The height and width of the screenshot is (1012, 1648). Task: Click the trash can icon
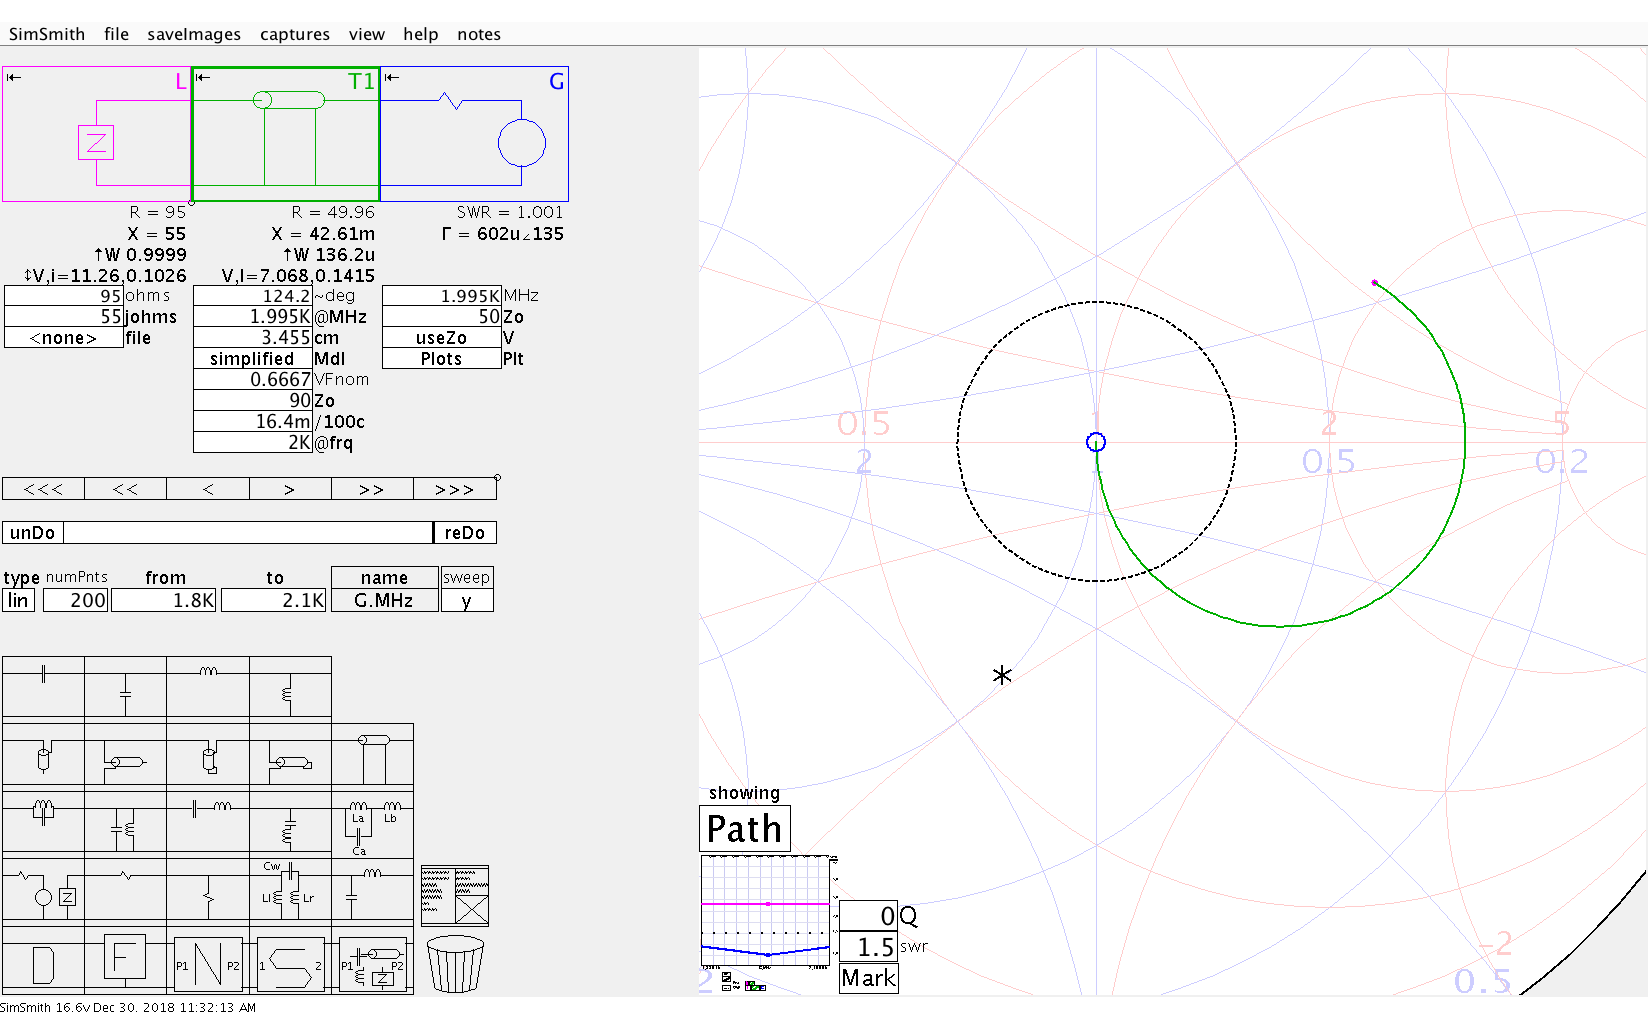pyautogui.click(x=455, y=963)
